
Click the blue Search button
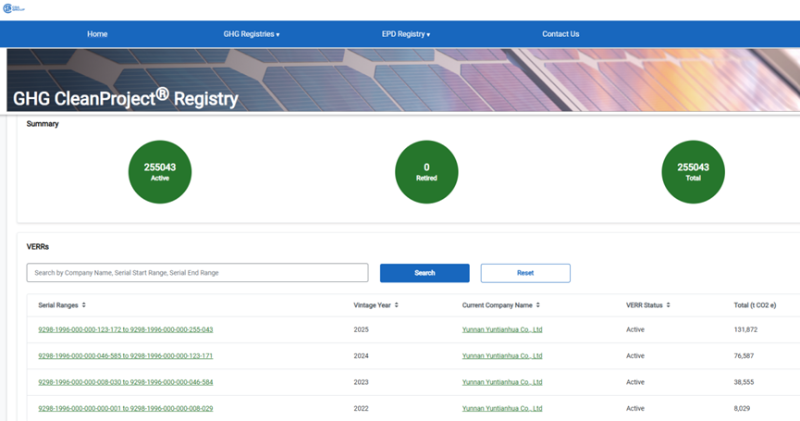pyautogui.click(x=424, y=273)
